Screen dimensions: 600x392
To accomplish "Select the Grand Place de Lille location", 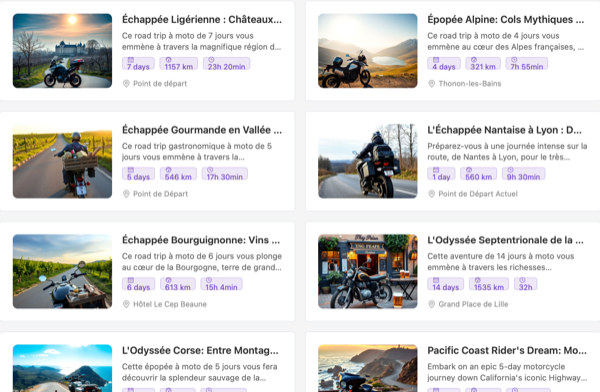I will coord(473,304).
